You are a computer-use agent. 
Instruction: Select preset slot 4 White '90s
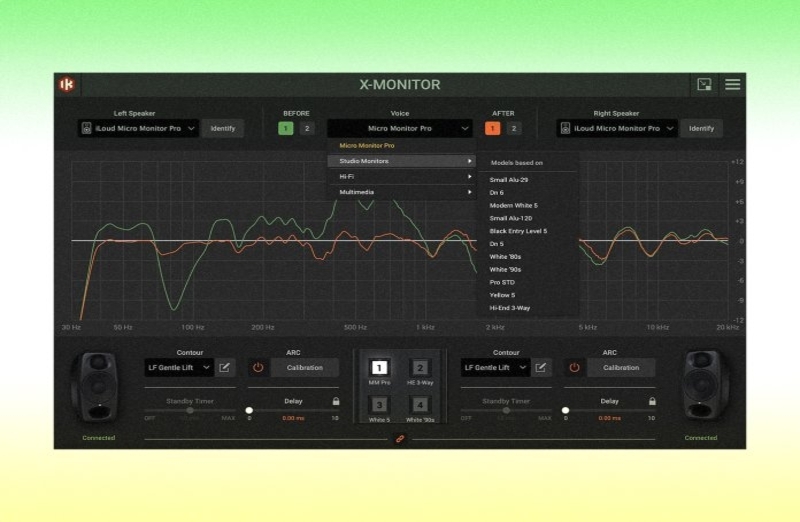420,405
